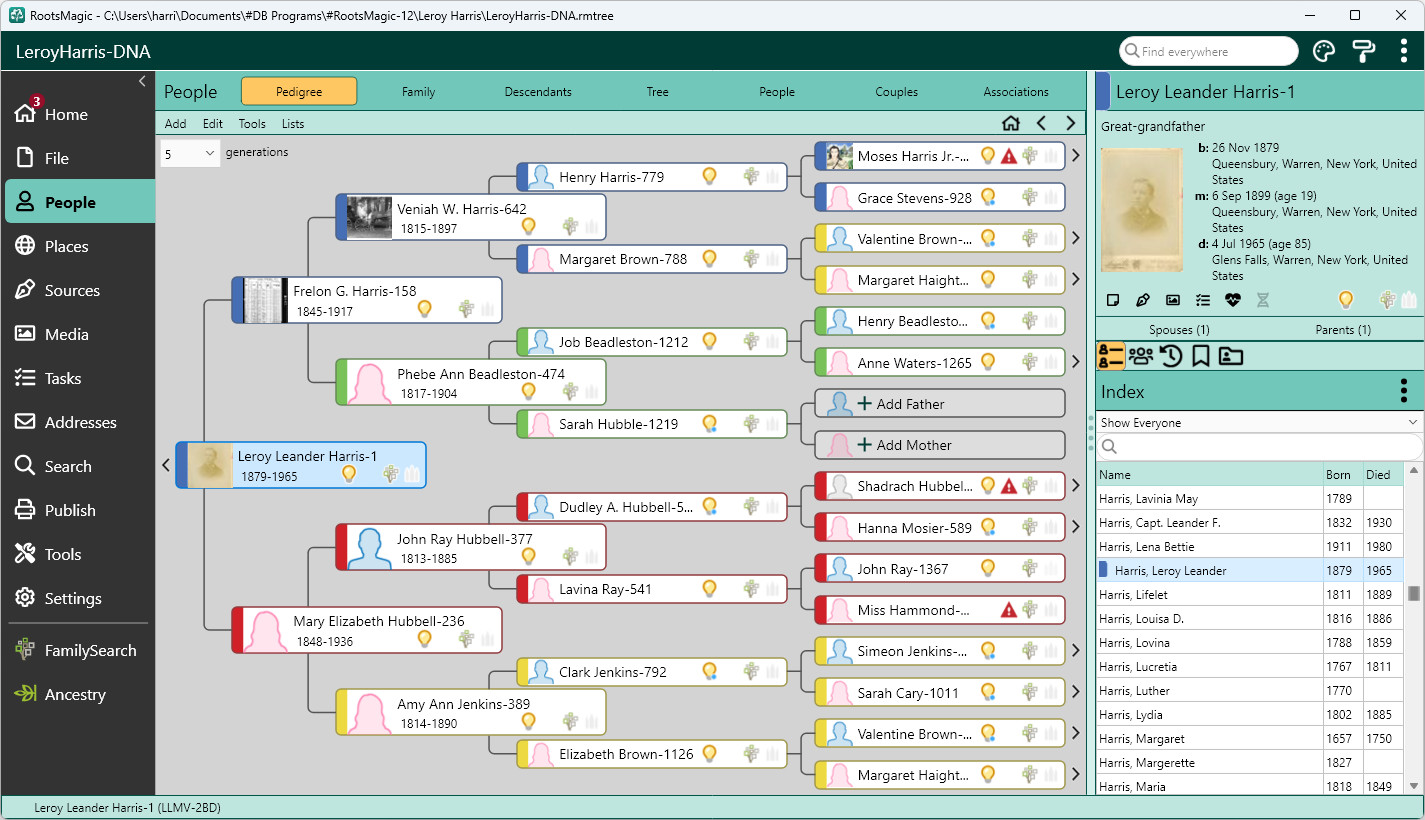
Task: Switch side panel to Index view icon
Action: click(1111, 355)
